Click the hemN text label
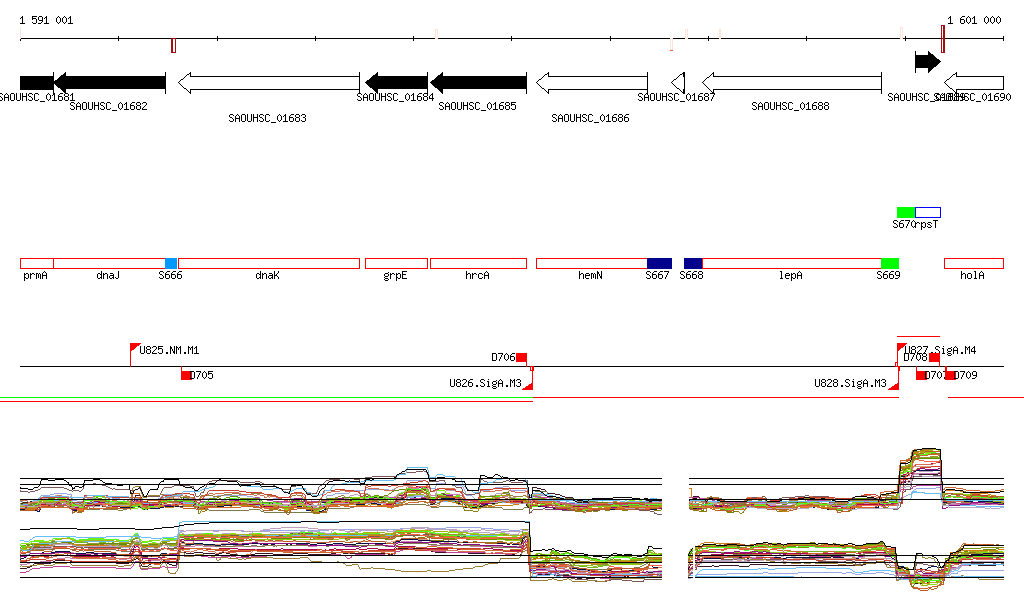This screenshot has width=1024, height=611. [x=590, y=275]
